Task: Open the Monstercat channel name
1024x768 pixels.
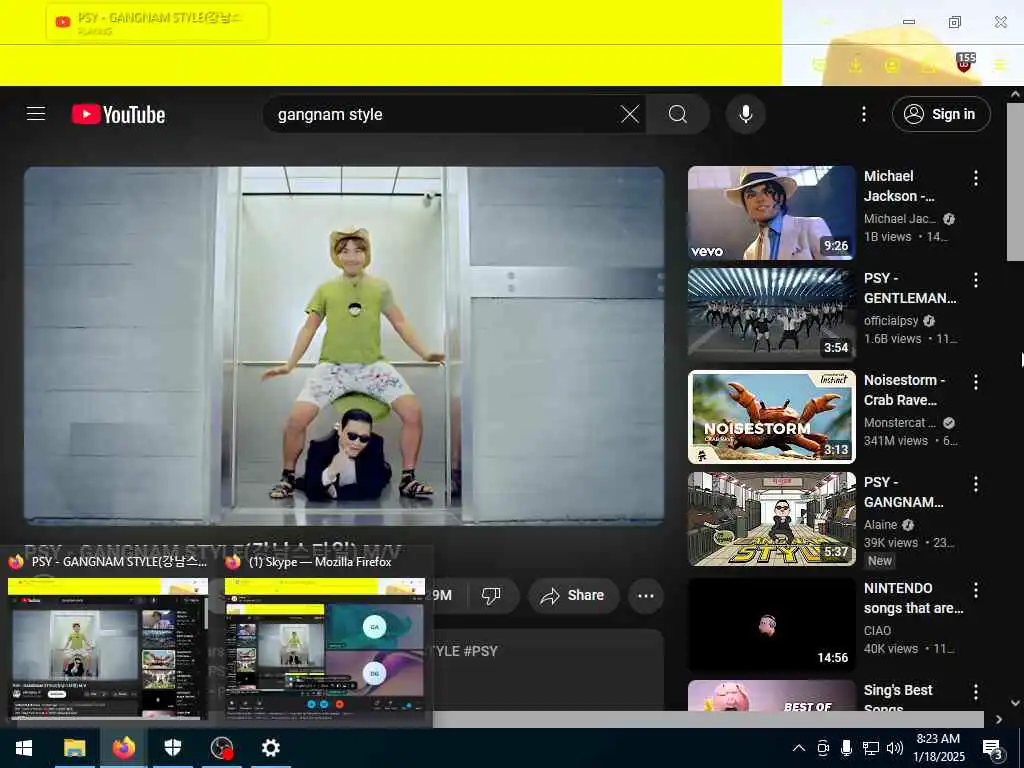Action: click(899, 423)
